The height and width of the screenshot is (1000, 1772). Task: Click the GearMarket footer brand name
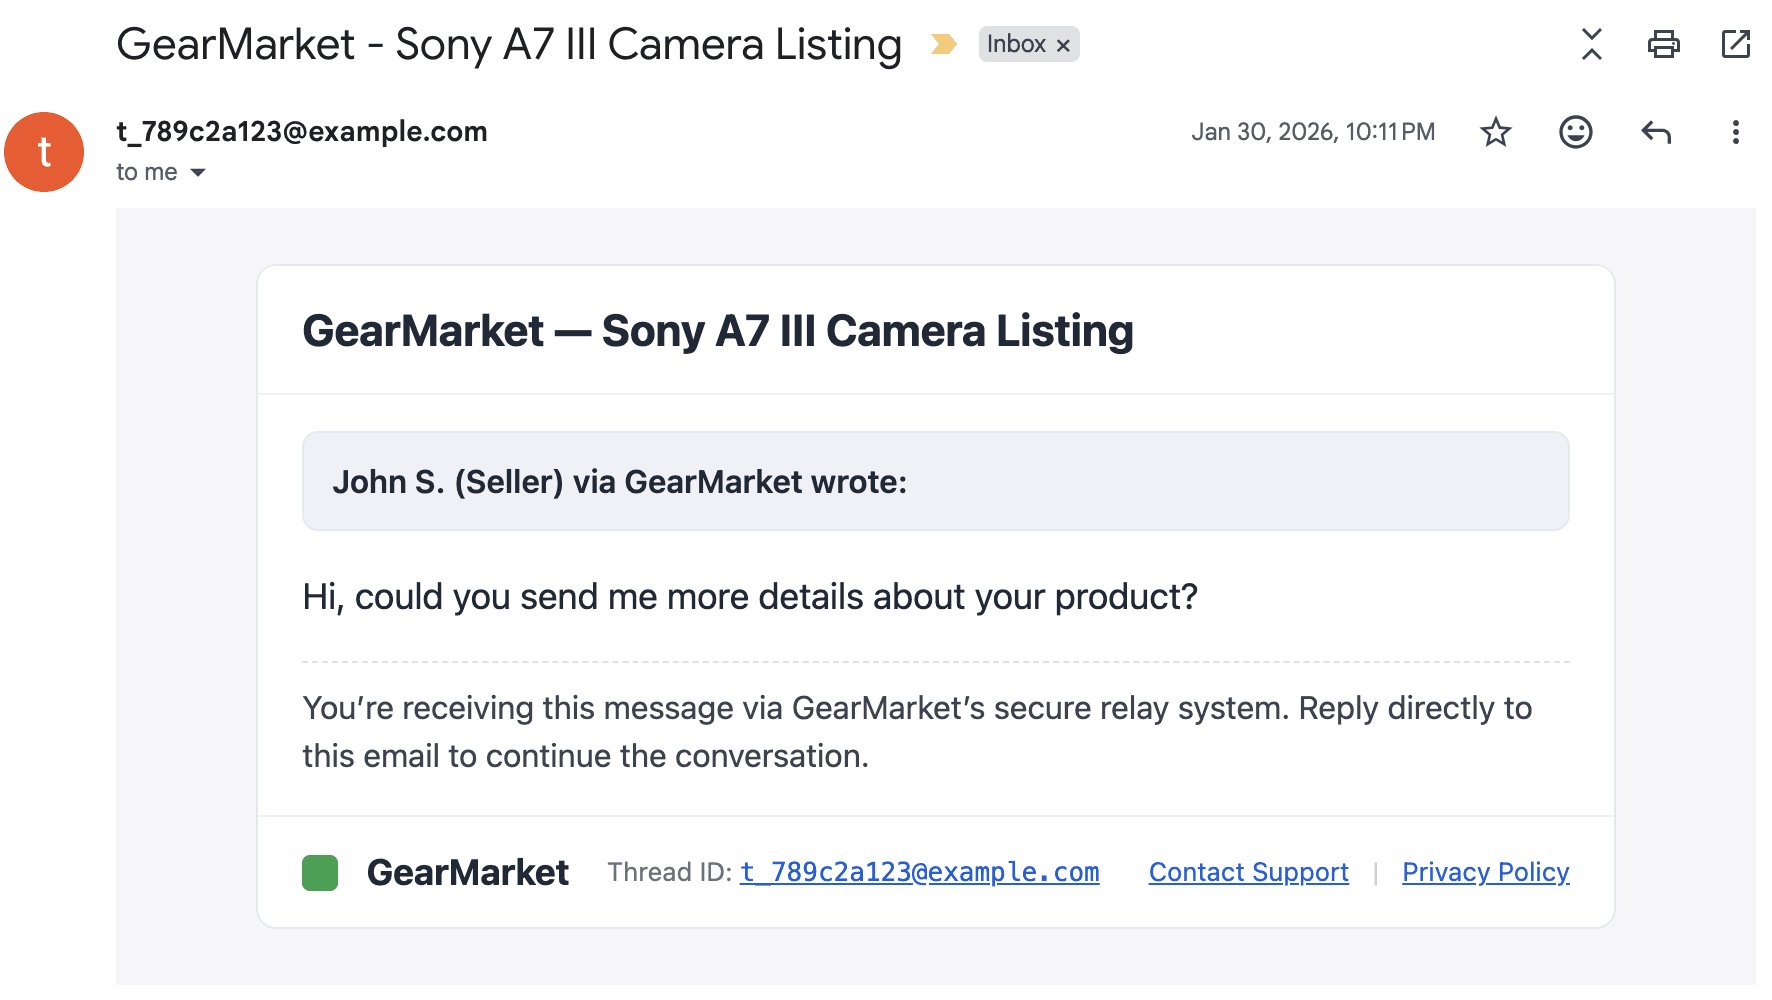coord(467,872)
